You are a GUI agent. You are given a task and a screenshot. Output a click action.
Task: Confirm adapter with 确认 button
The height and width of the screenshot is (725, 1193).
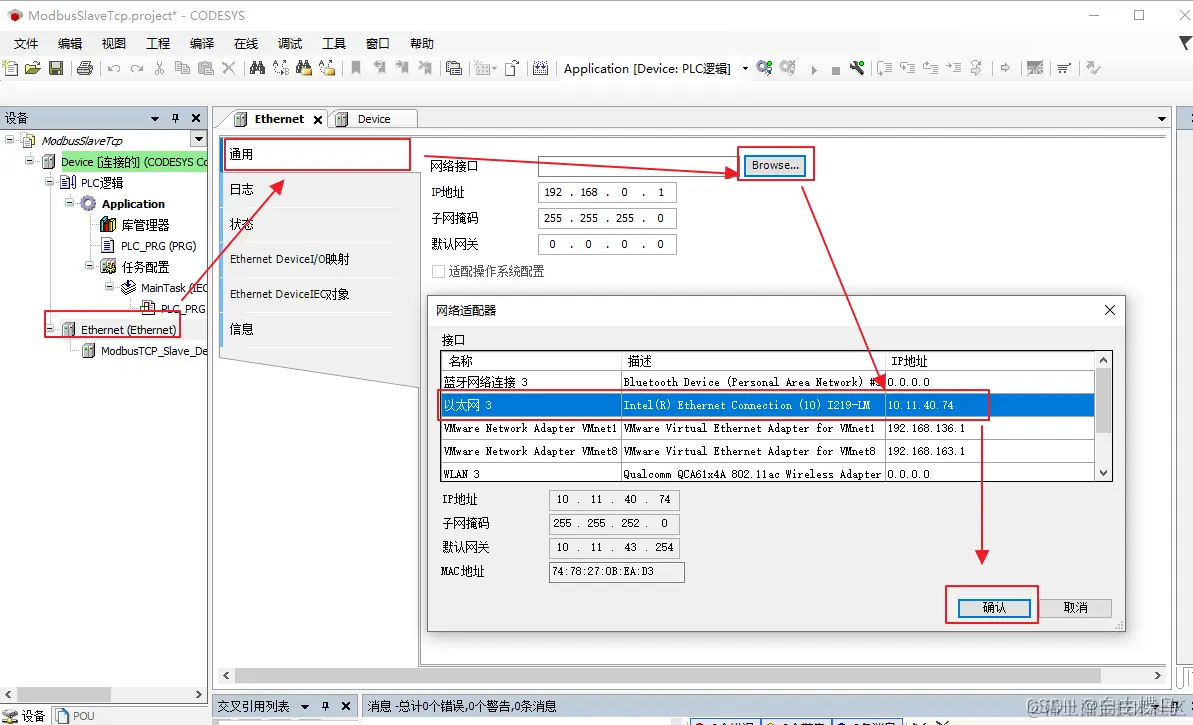[994, 607]
